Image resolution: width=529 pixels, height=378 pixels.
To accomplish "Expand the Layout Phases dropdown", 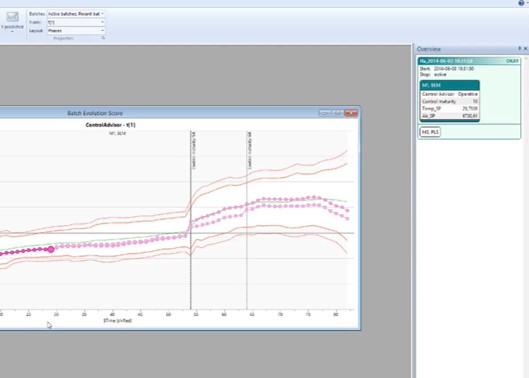I will click(76, 31).
